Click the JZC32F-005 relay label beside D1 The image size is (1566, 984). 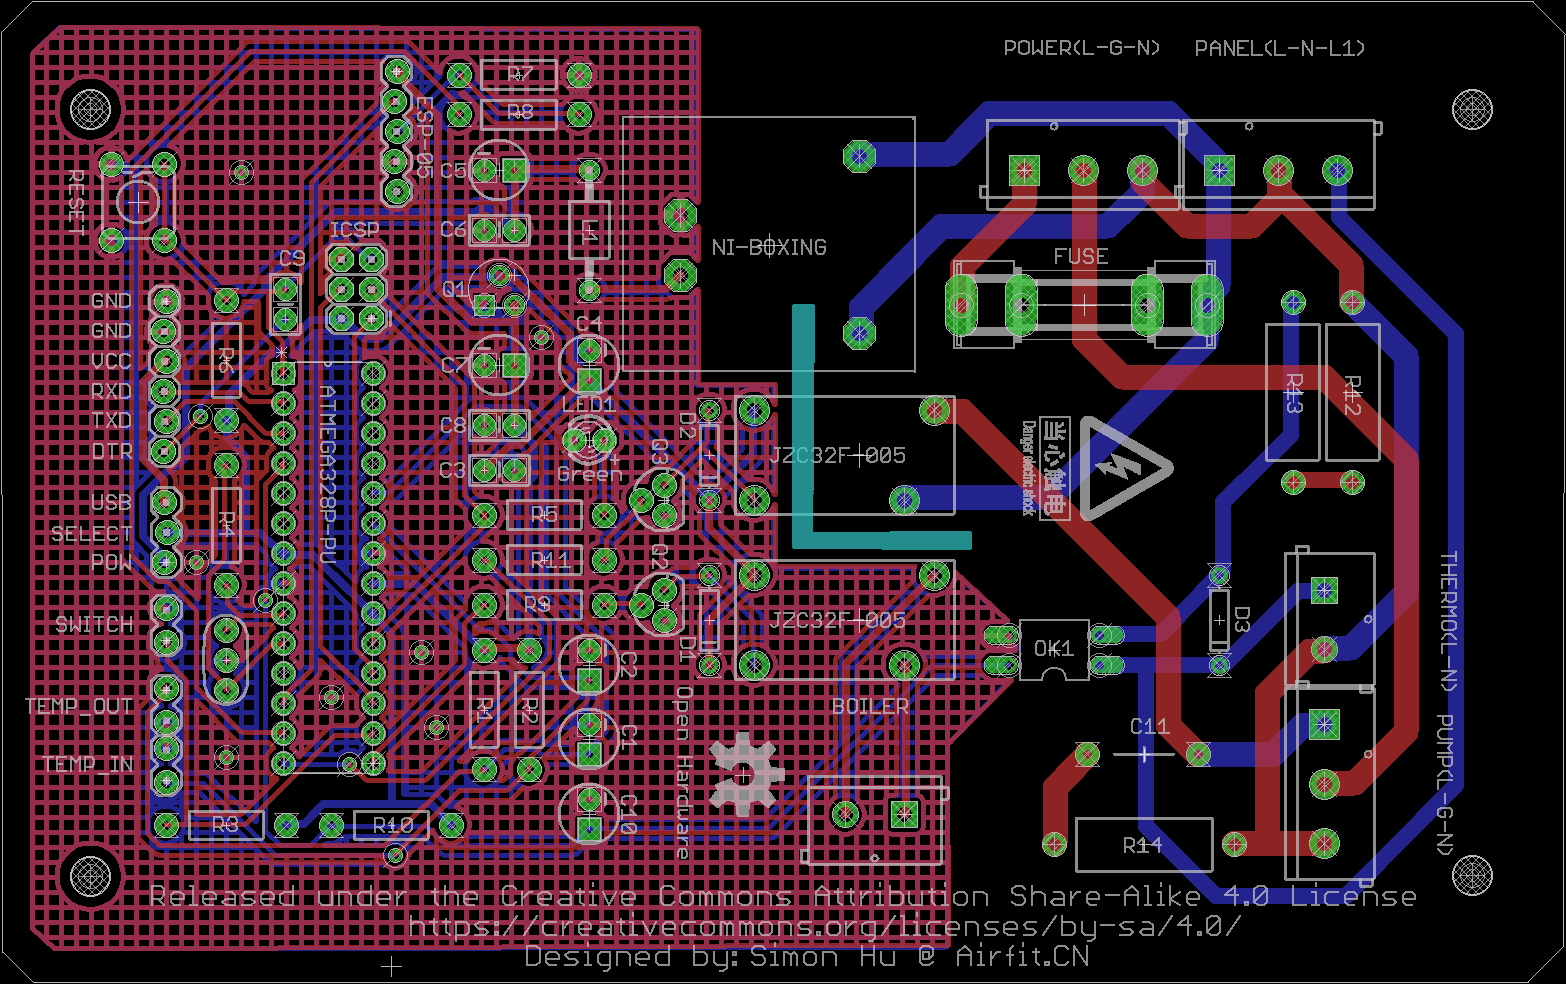tap(837, 620)
